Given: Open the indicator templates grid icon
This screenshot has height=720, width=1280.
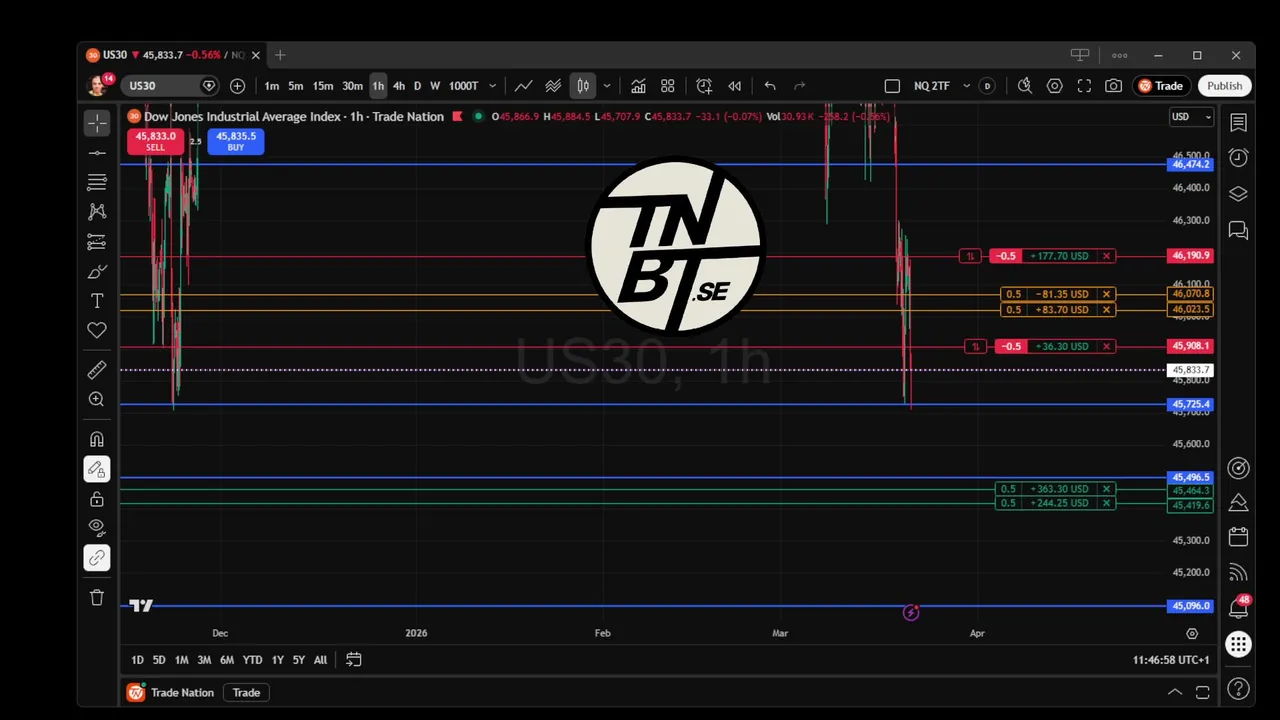Looking at the screenshot, I should tap(668, 86).
